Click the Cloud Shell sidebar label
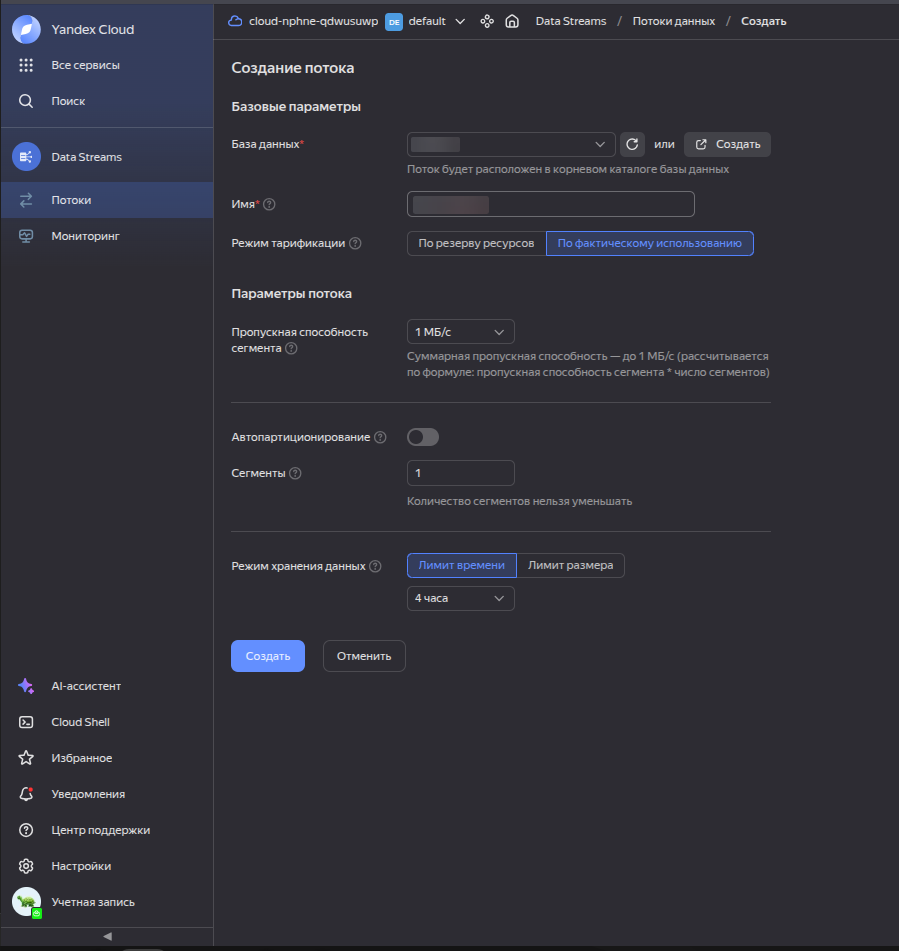 point(81,722)
